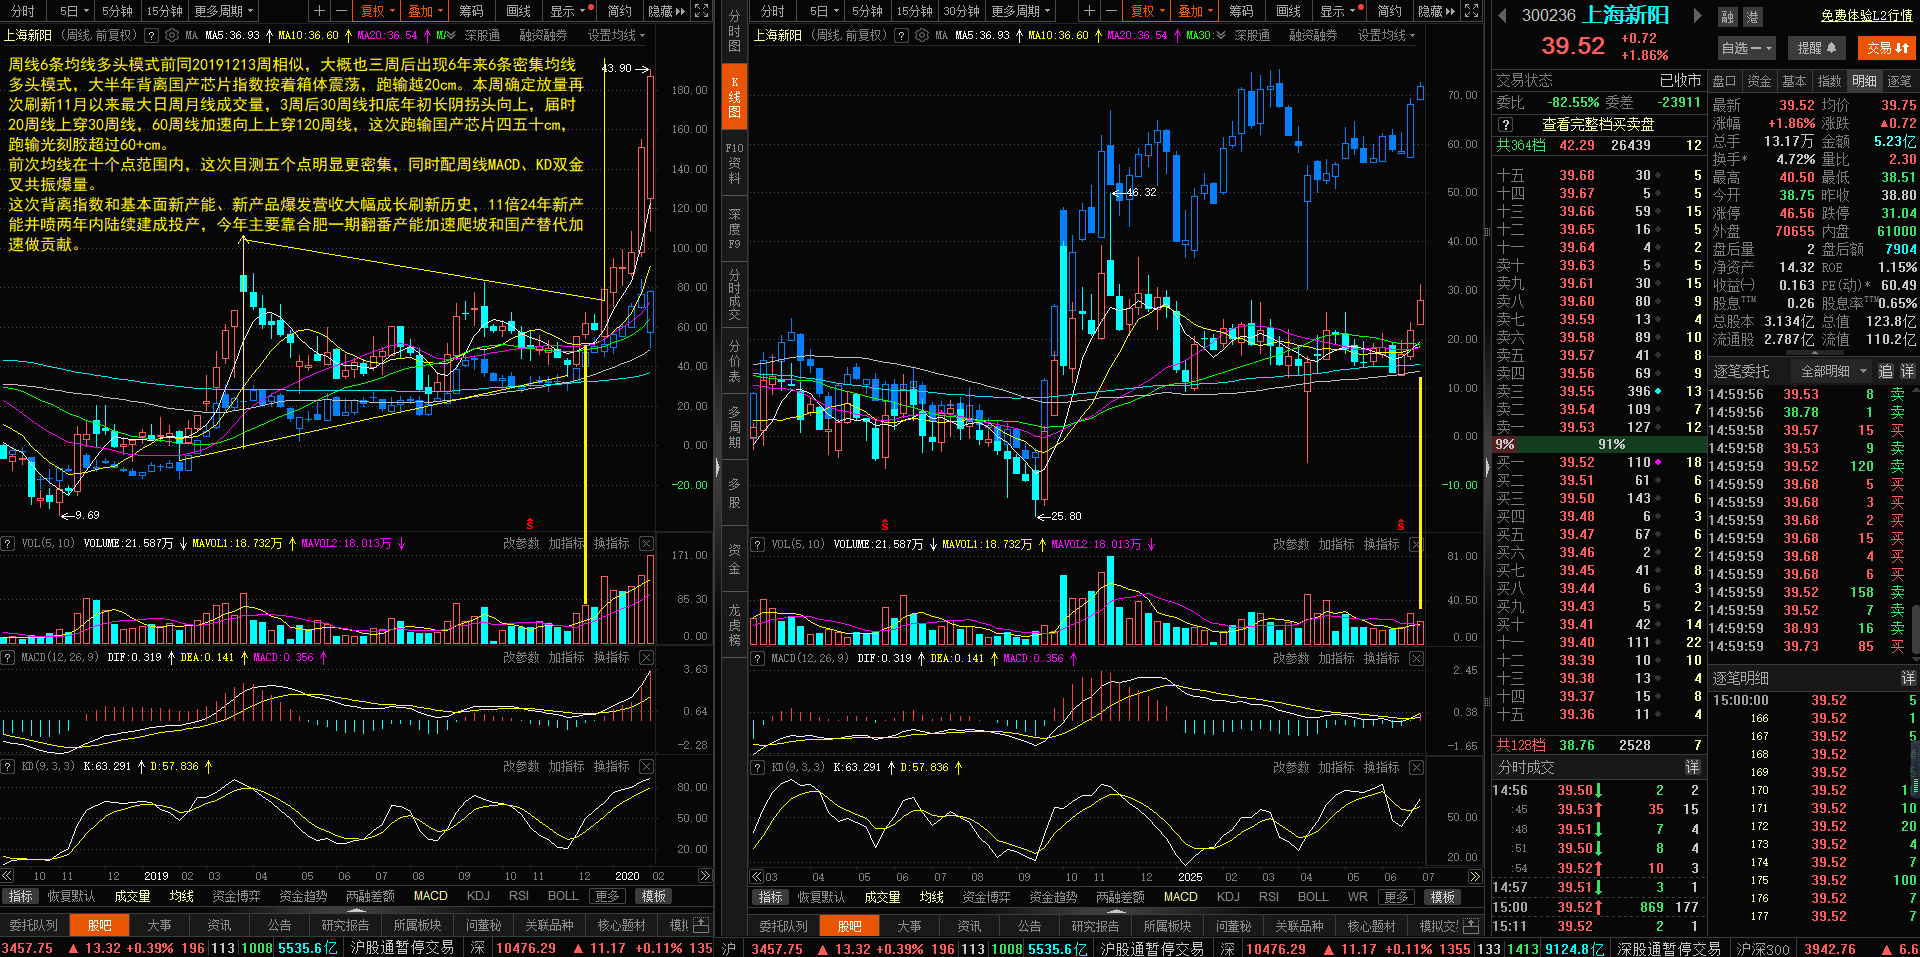Image resolution: width=1920 pixels, height=957 pixels.
Task: Open the 自选 watchlist dropdown
Action: pyautogui.click(x=1746, y=48)
